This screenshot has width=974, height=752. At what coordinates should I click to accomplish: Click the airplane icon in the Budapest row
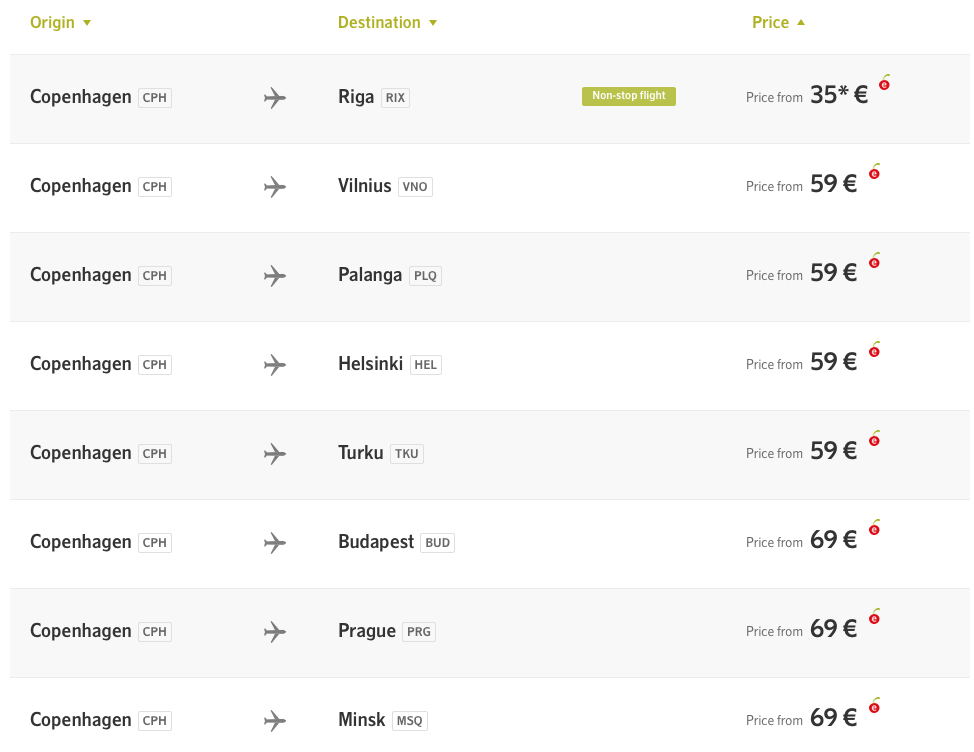pos(275,543)
